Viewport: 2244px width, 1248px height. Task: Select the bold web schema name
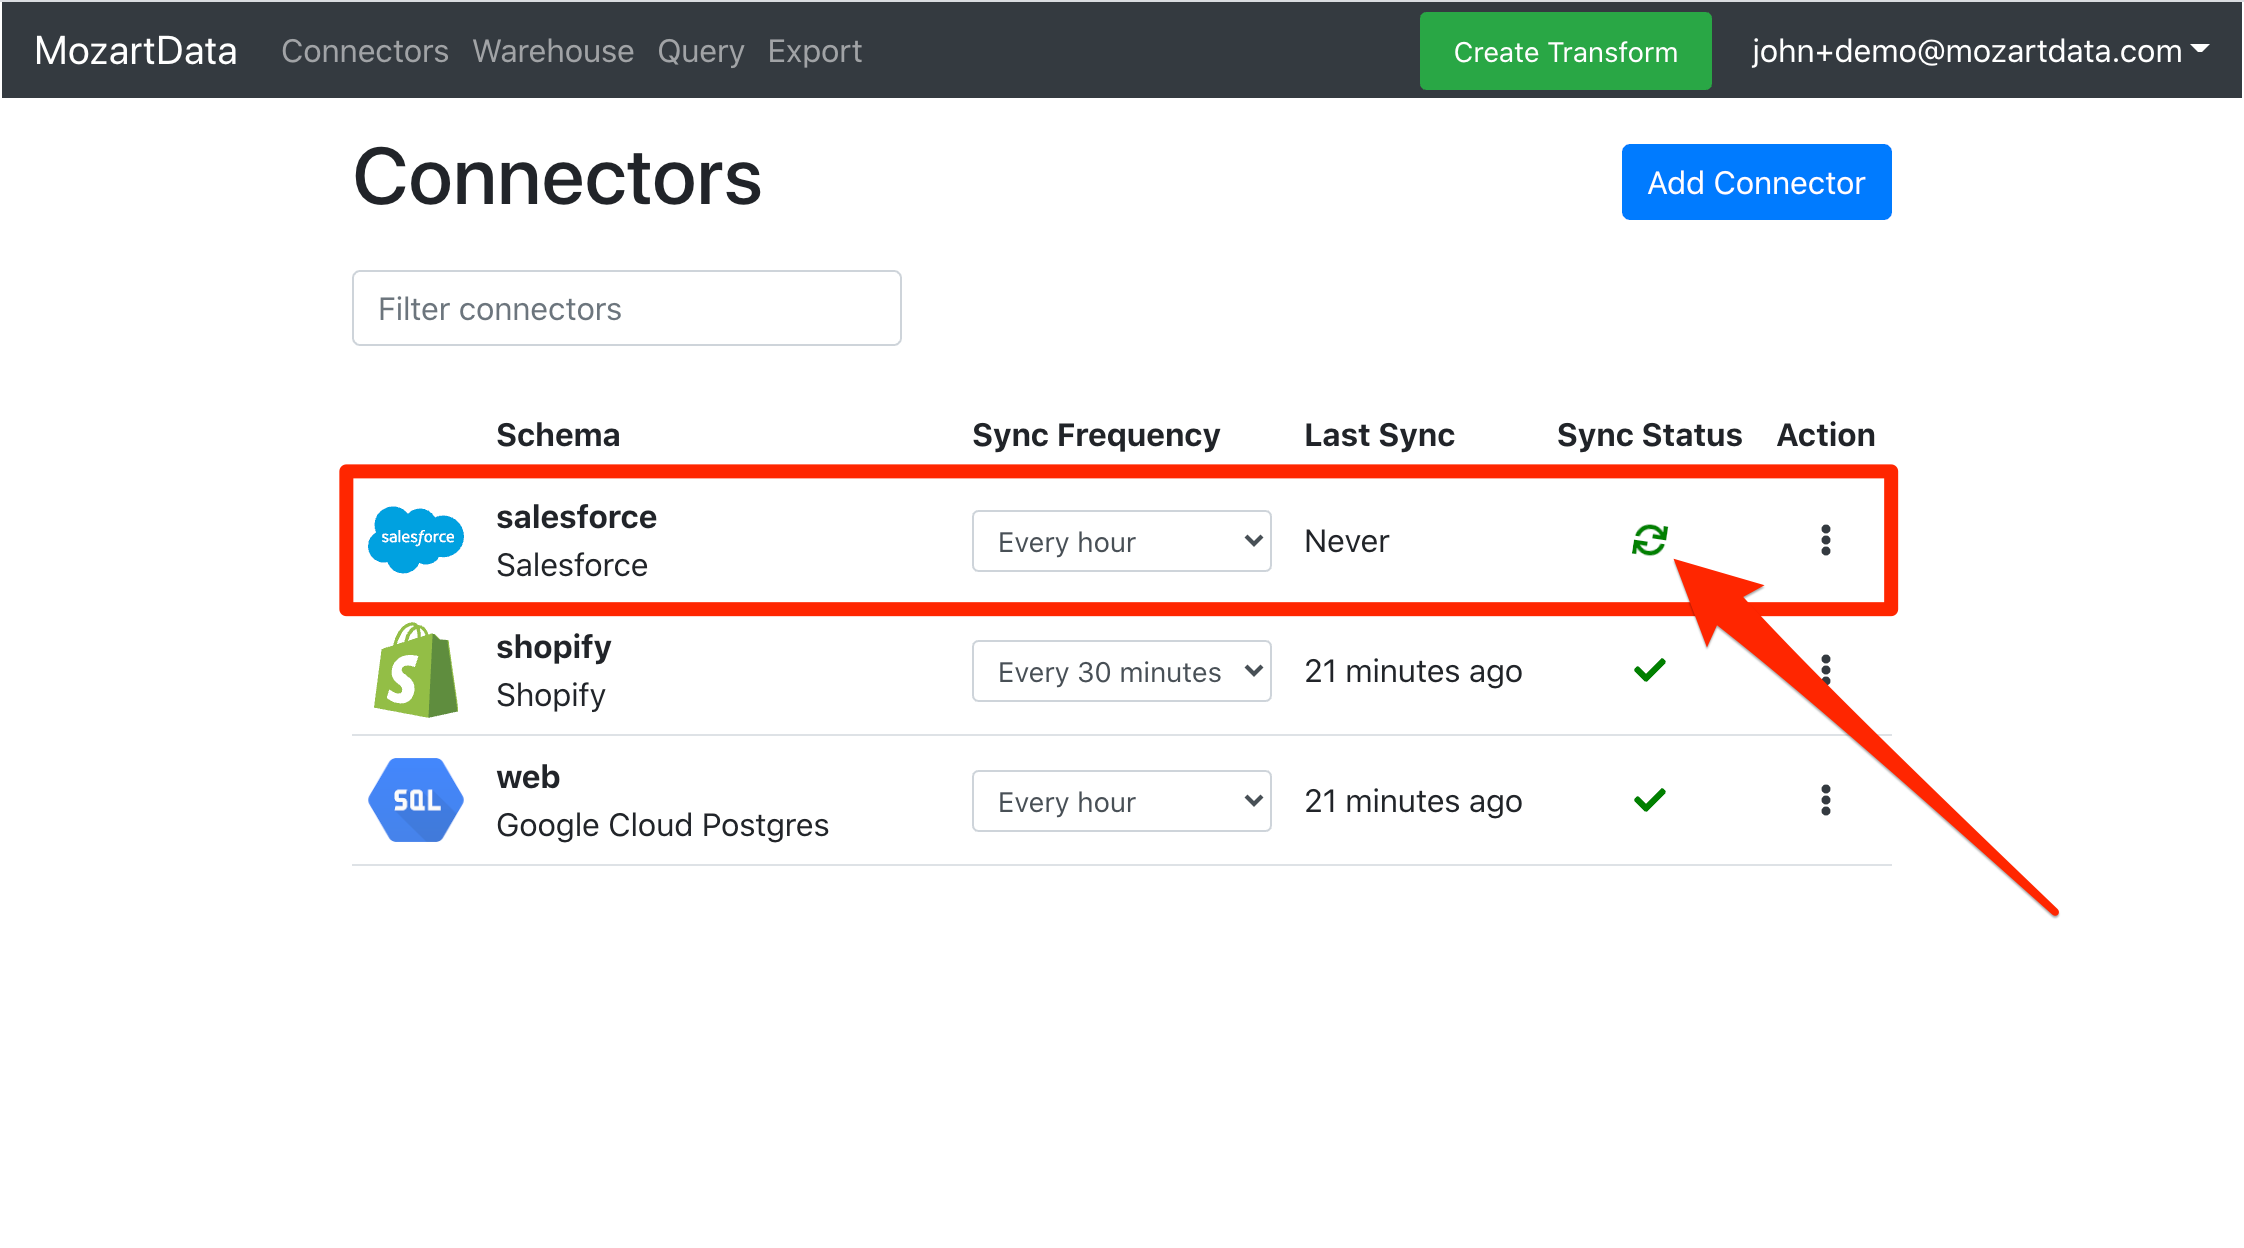(x=528, y=777)
